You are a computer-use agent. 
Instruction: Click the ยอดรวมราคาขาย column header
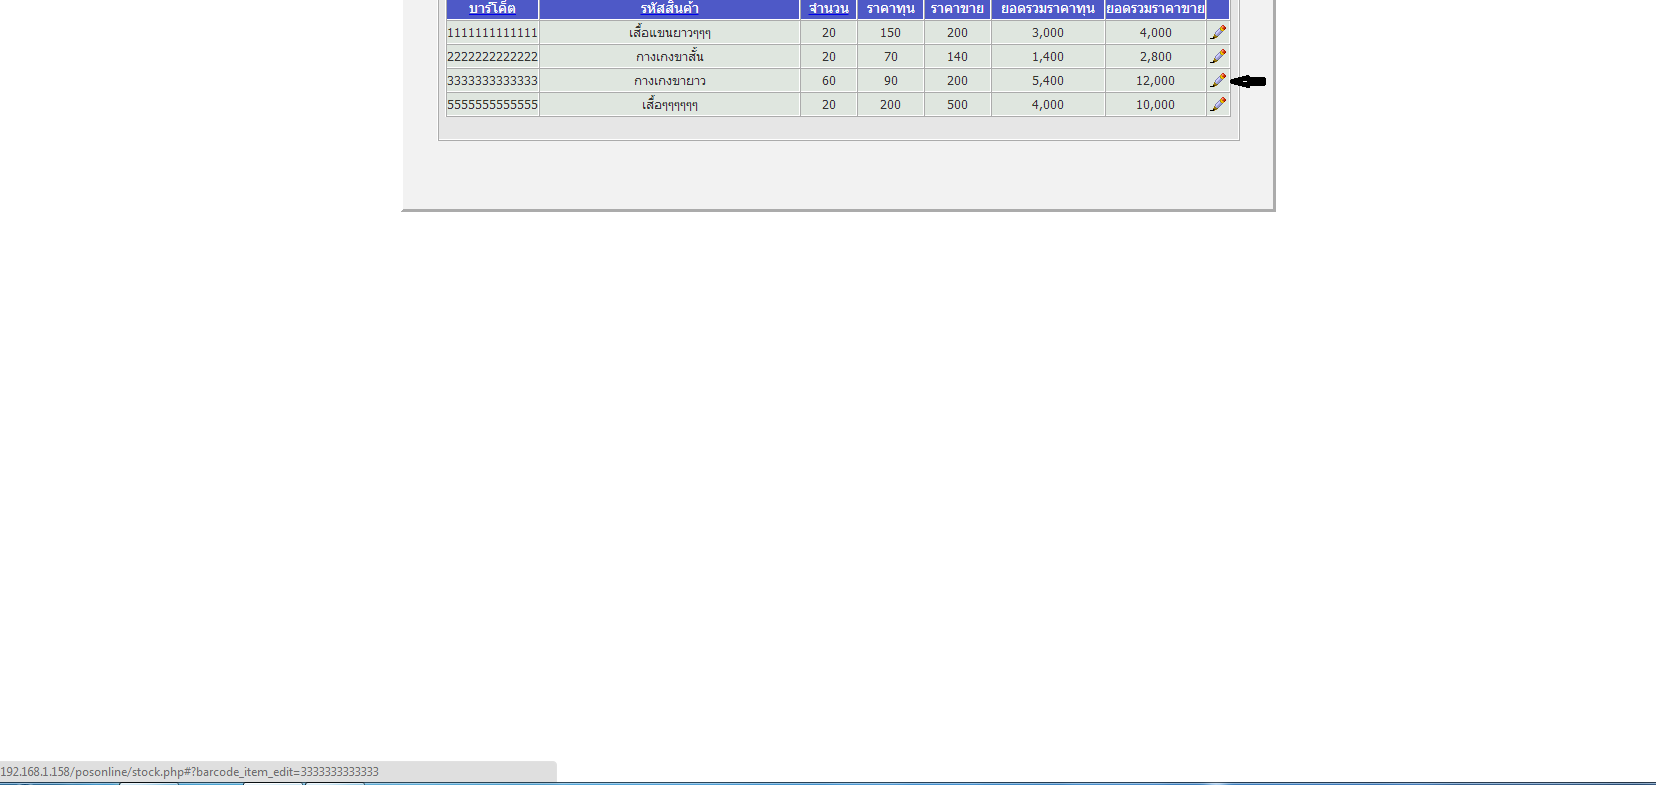coord(1156,9)
